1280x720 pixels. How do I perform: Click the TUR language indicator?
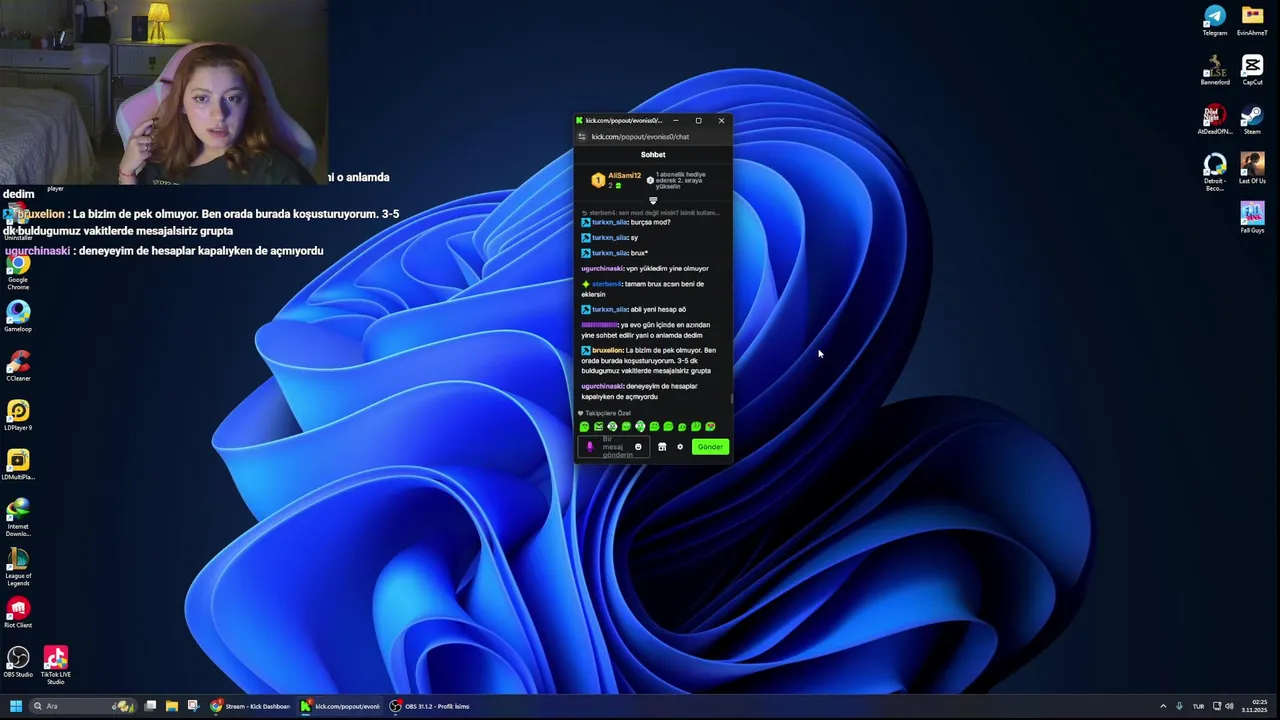1198,706
